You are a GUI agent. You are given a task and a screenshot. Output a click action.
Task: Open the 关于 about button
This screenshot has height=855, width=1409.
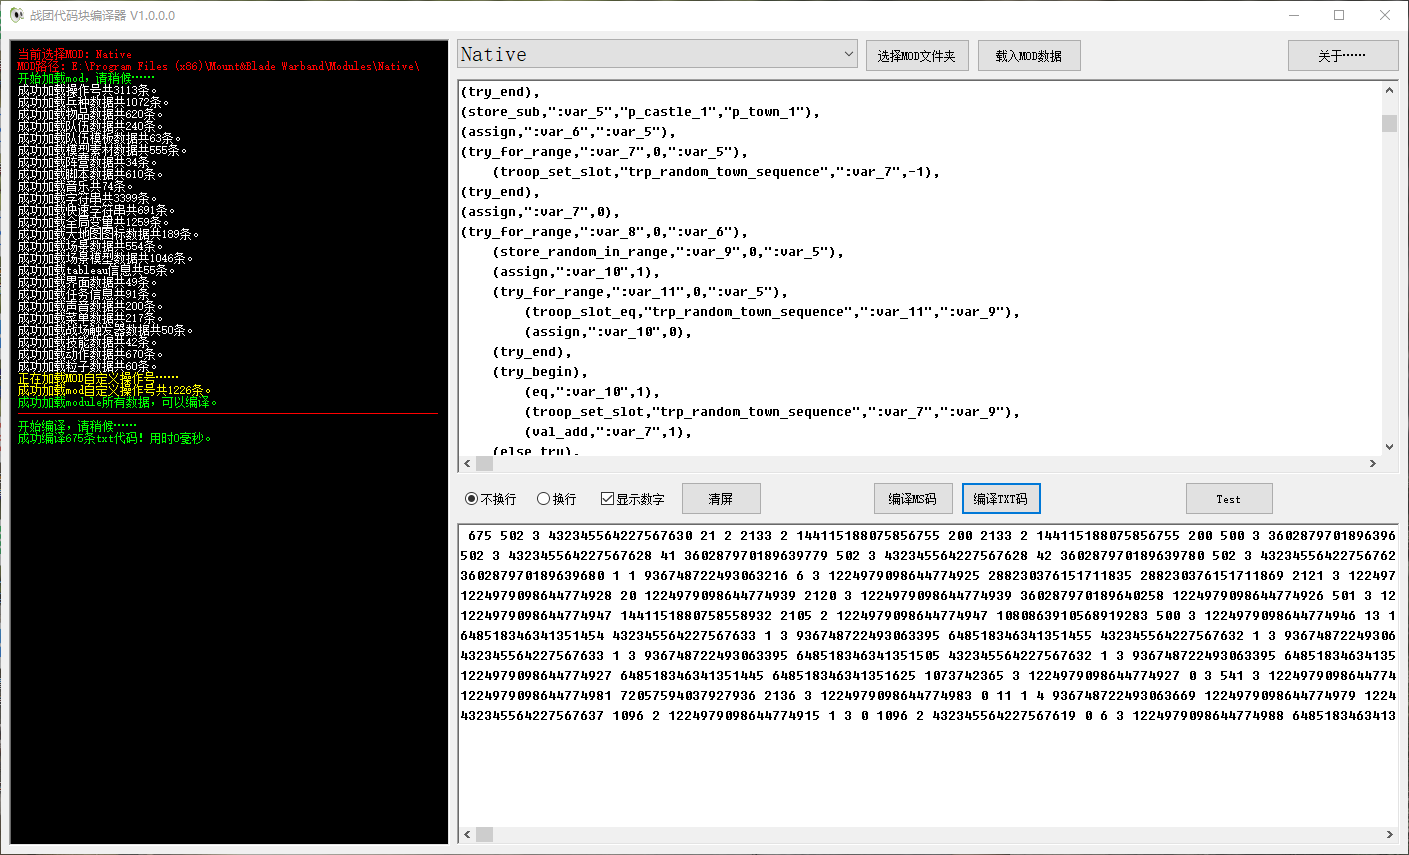[1342, 56]
